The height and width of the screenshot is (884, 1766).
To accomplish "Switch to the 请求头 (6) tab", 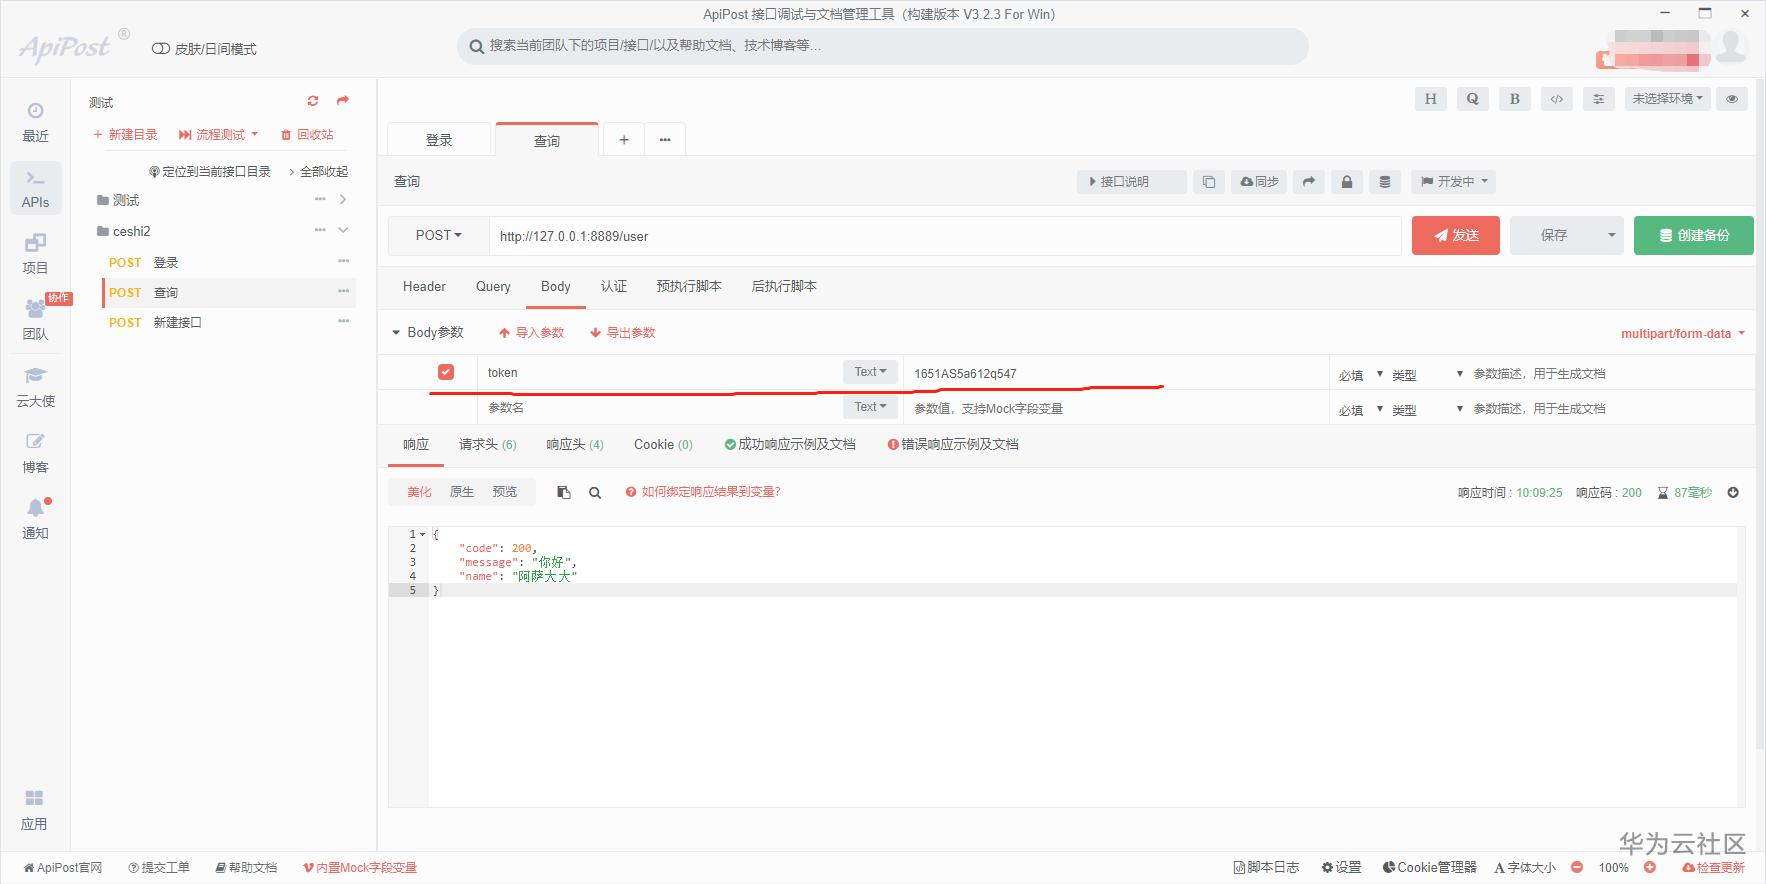I will (x=487, y=445).
